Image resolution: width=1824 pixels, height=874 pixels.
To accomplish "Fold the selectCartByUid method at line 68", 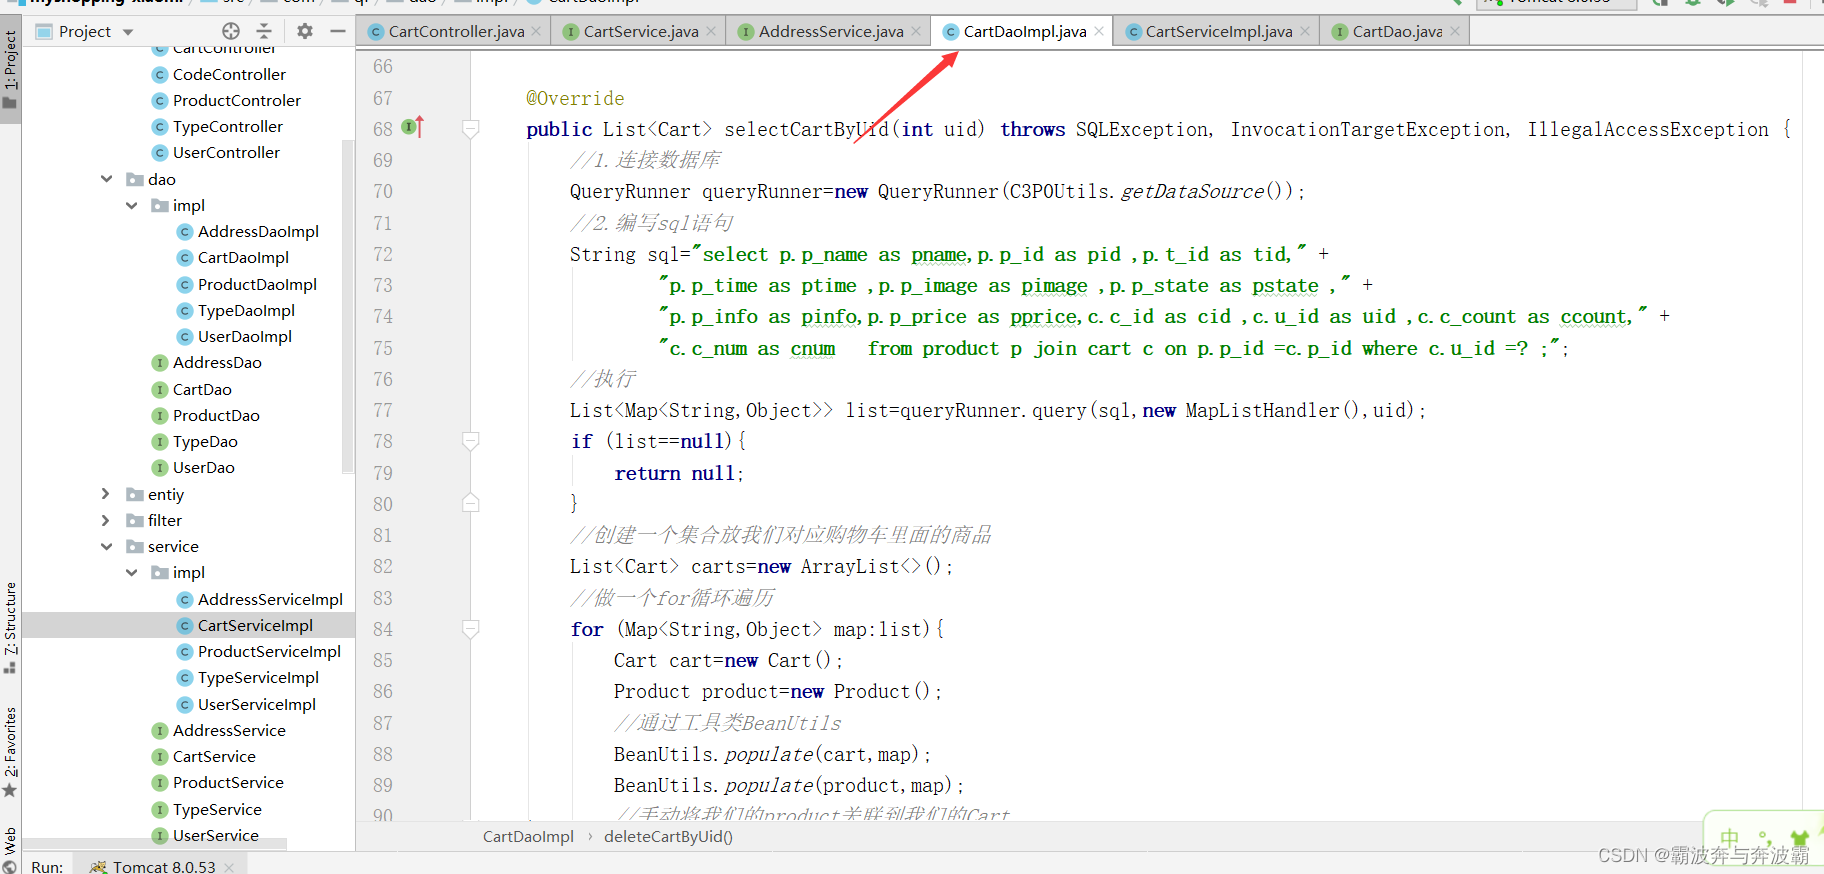I will 470,128.
